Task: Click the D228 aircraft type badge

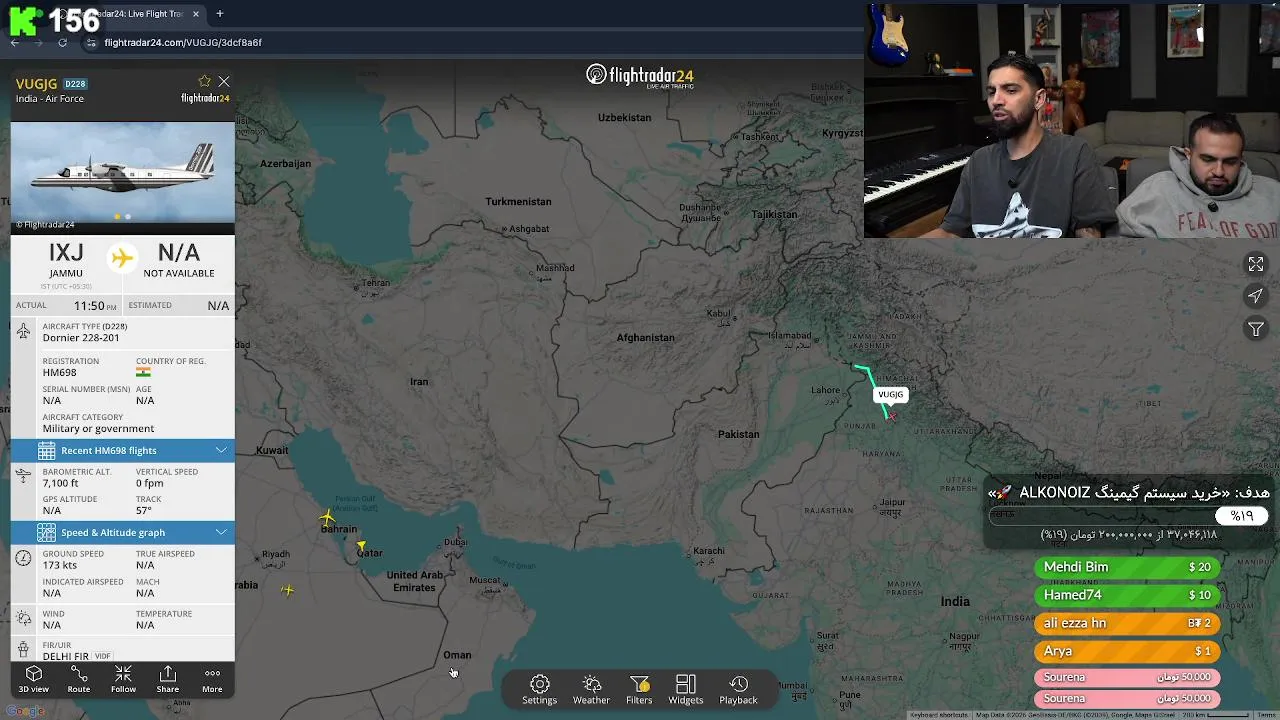Action: pyautogui.click(x=75, y=84)
